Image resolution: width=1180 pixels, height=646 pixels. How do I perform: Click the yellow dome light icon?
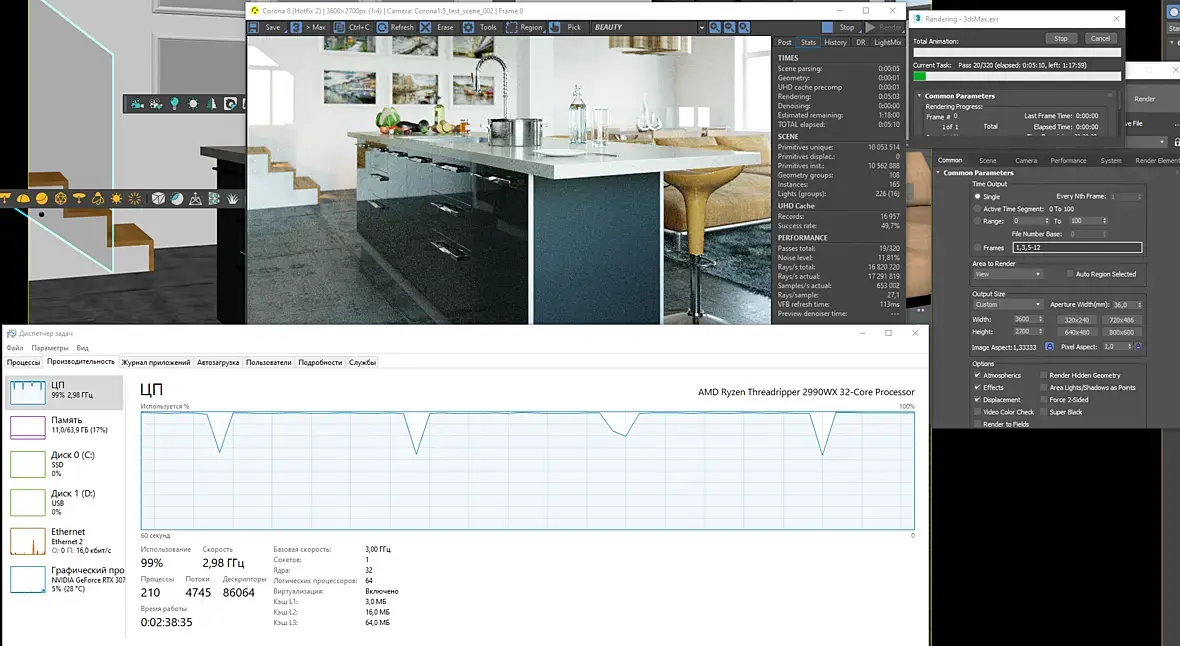click(23, 199)
